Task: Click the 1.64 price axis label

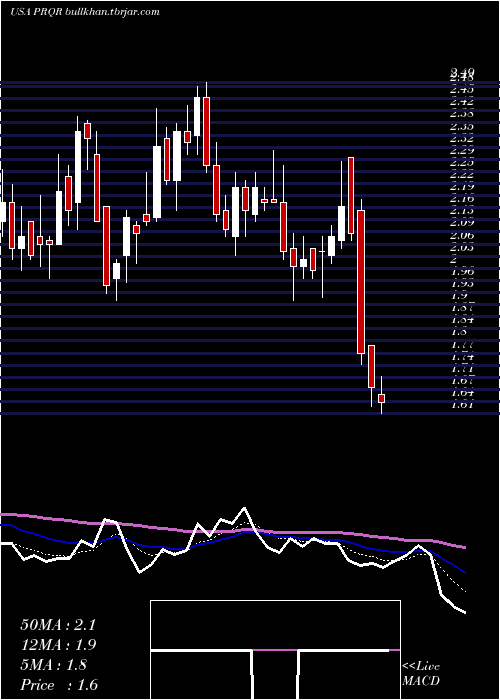Action: pyautogui.click(x=462, y=393)
